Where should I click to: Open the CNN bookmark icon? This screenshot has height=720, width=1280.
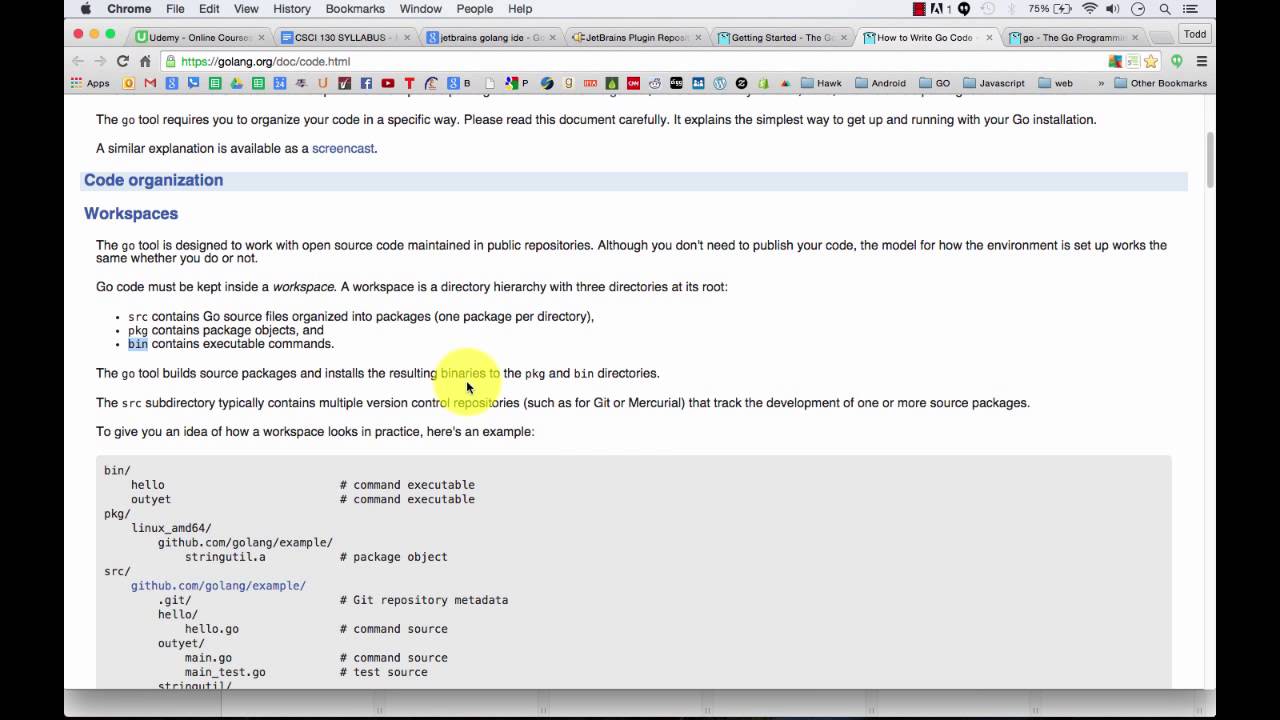point(633,83)
